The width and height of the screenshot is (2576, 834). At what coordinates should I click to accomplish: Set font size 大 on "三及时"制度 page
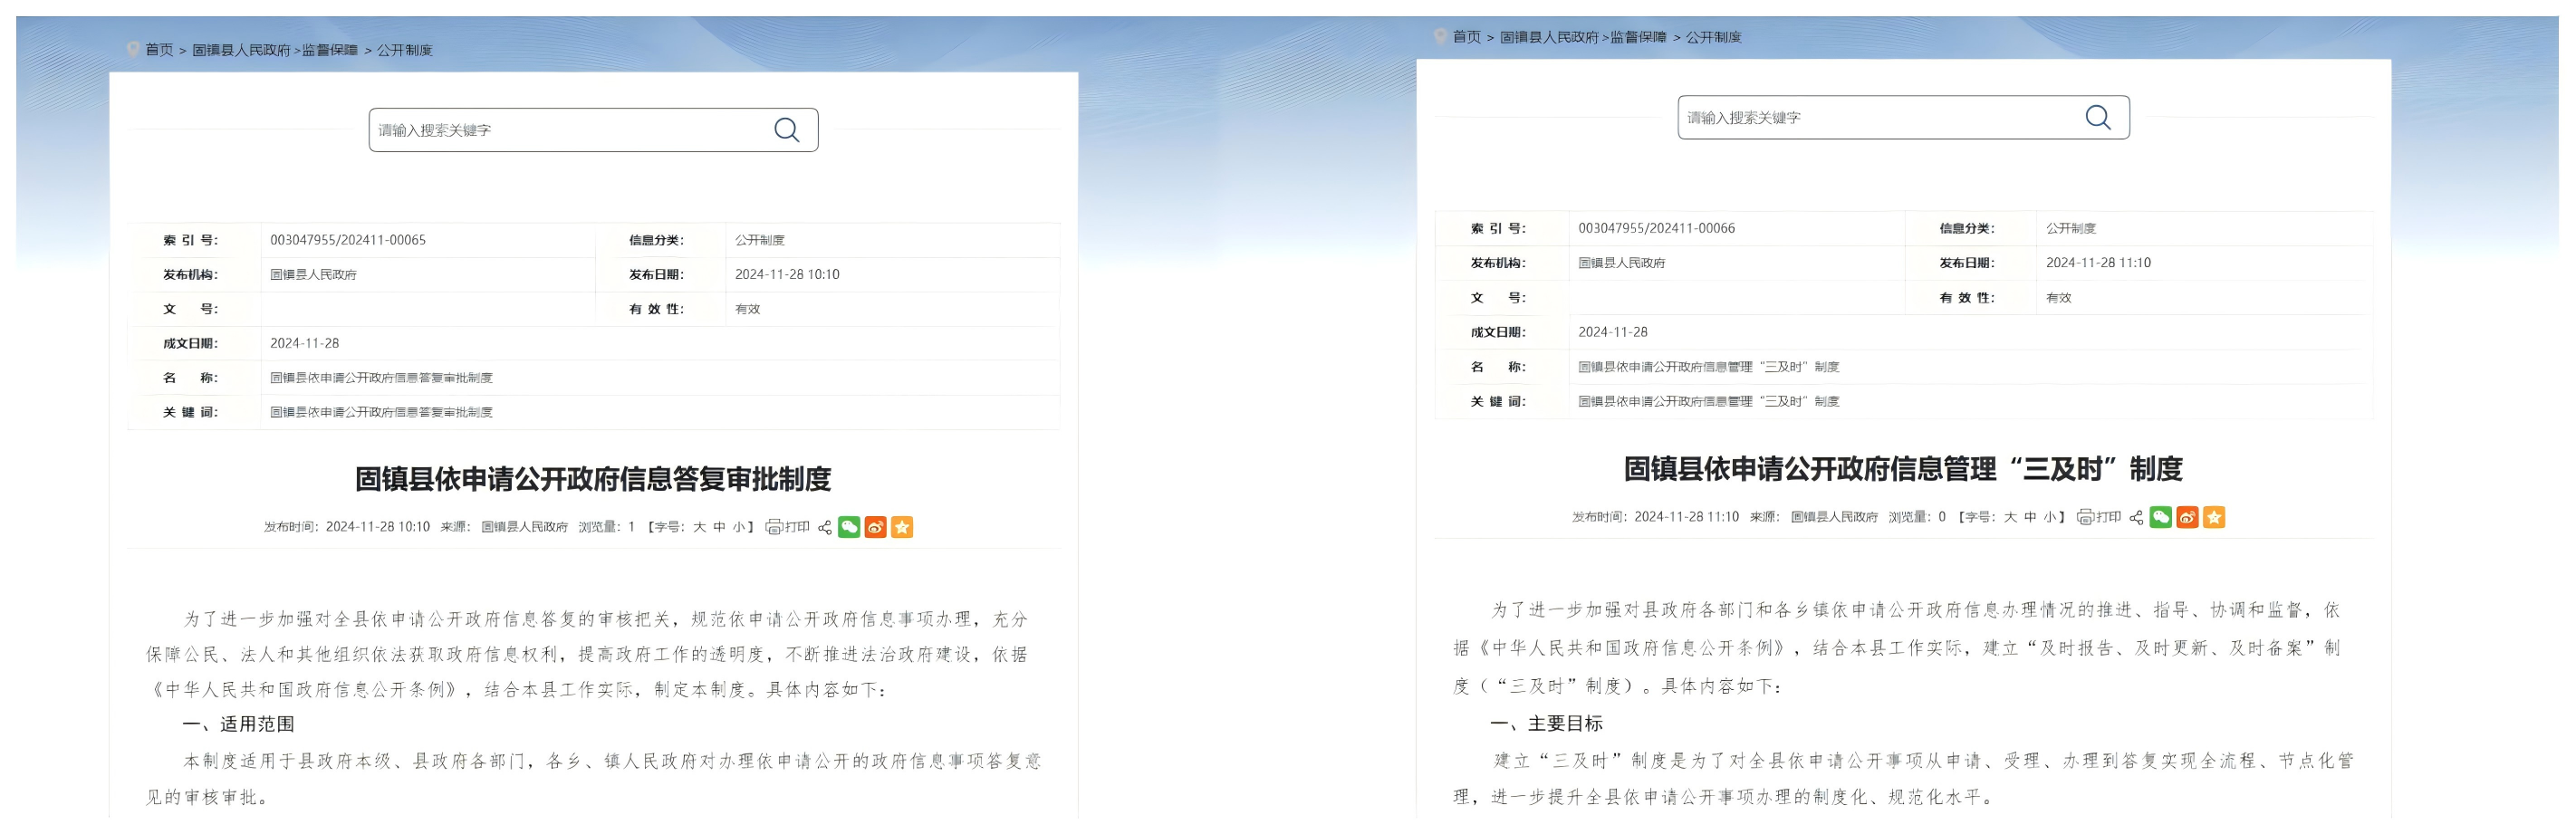point(2010,517)
